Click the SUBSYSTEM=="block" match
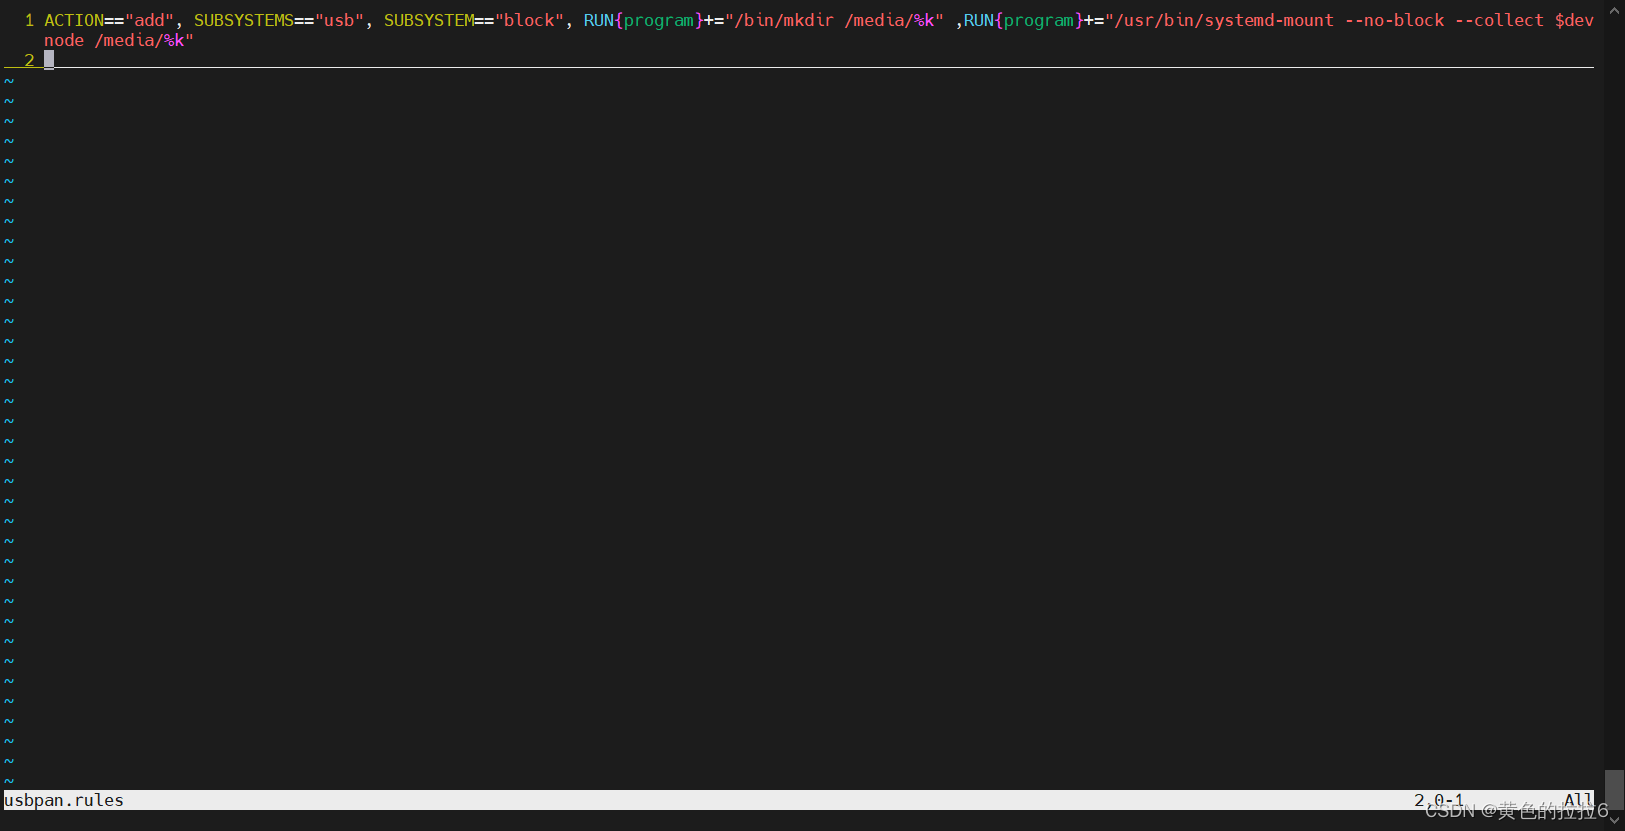This screenshot has height=831, width=1625. pyautogui.click(x=474, y=20)
